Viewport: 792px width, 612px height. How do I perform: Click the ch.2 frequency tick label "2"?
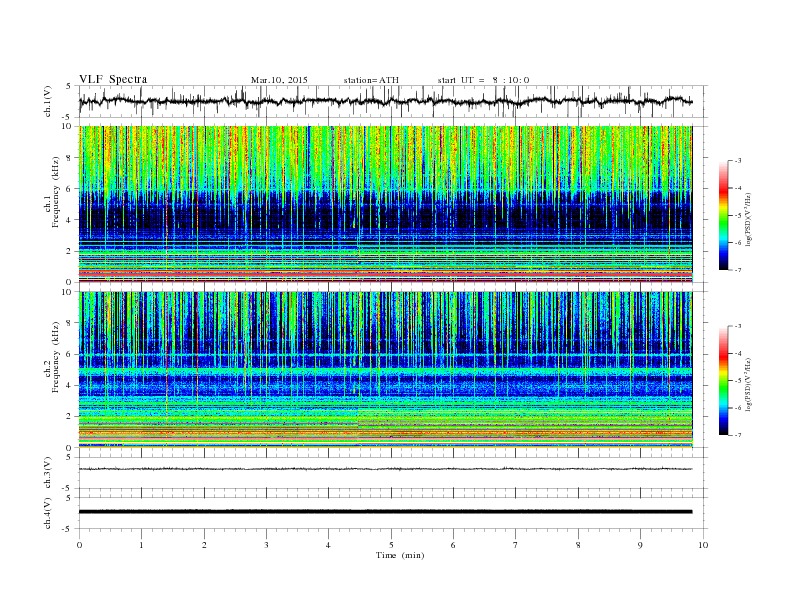pyautogui.click(x=70, y=417)
